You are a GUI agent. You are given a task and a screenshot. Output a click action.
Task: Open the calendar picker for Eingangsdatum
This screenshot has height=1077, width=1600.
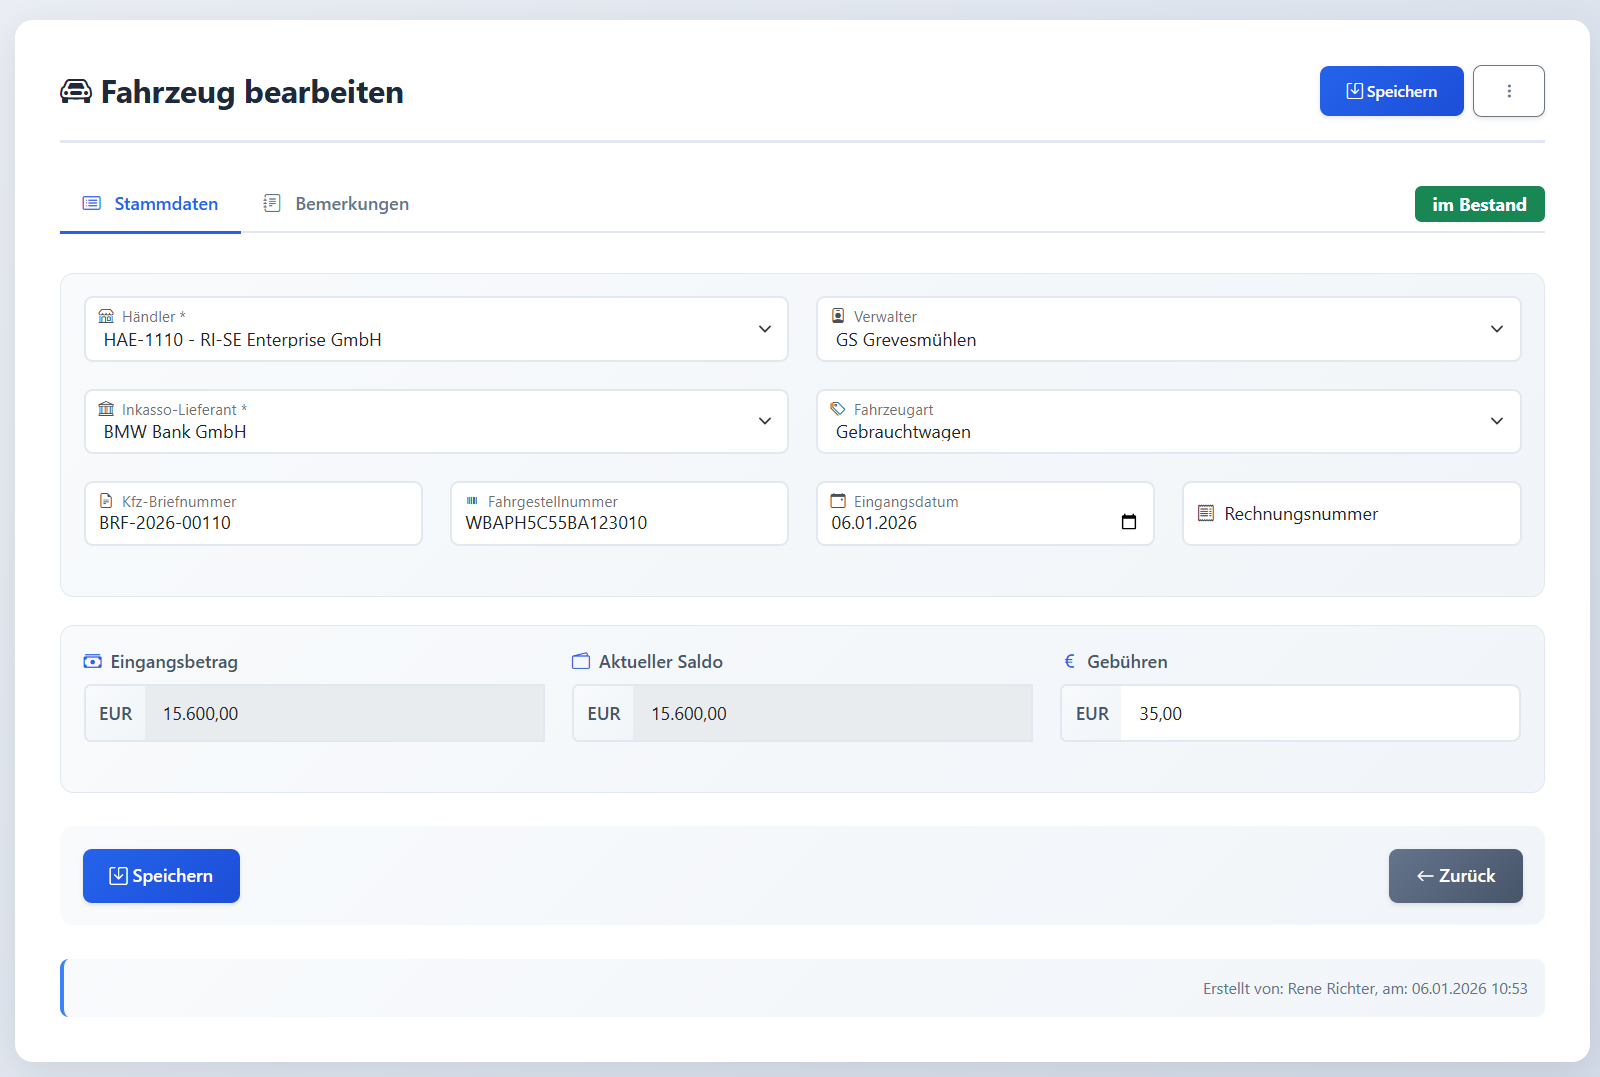coord(1129,522)
